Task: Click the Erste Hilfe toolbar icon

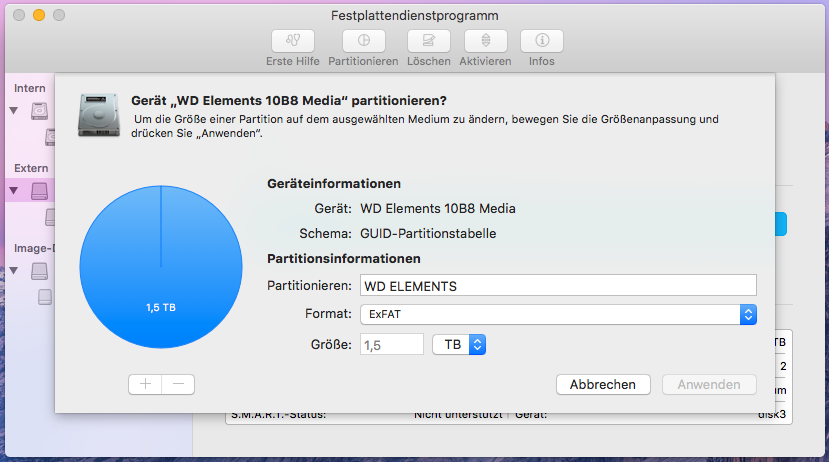Action: [x=293, y=41]
